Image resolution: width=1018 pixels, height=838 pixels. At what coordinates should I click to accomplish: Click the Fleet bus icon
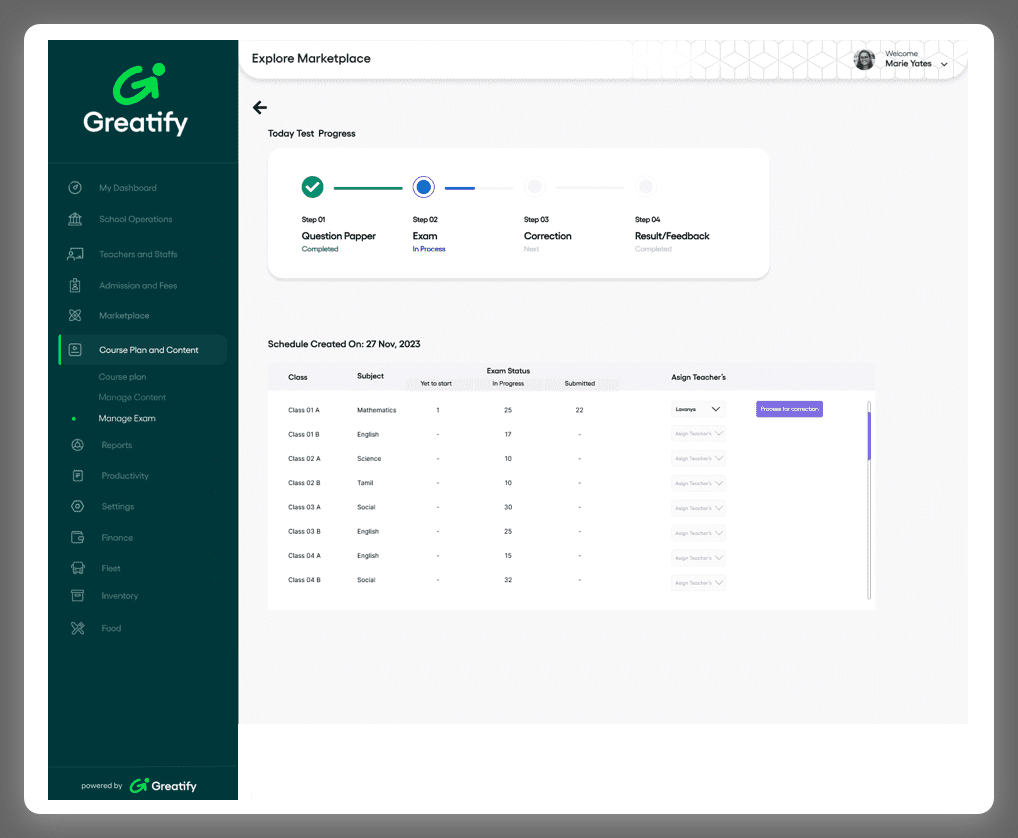[77, 568]
